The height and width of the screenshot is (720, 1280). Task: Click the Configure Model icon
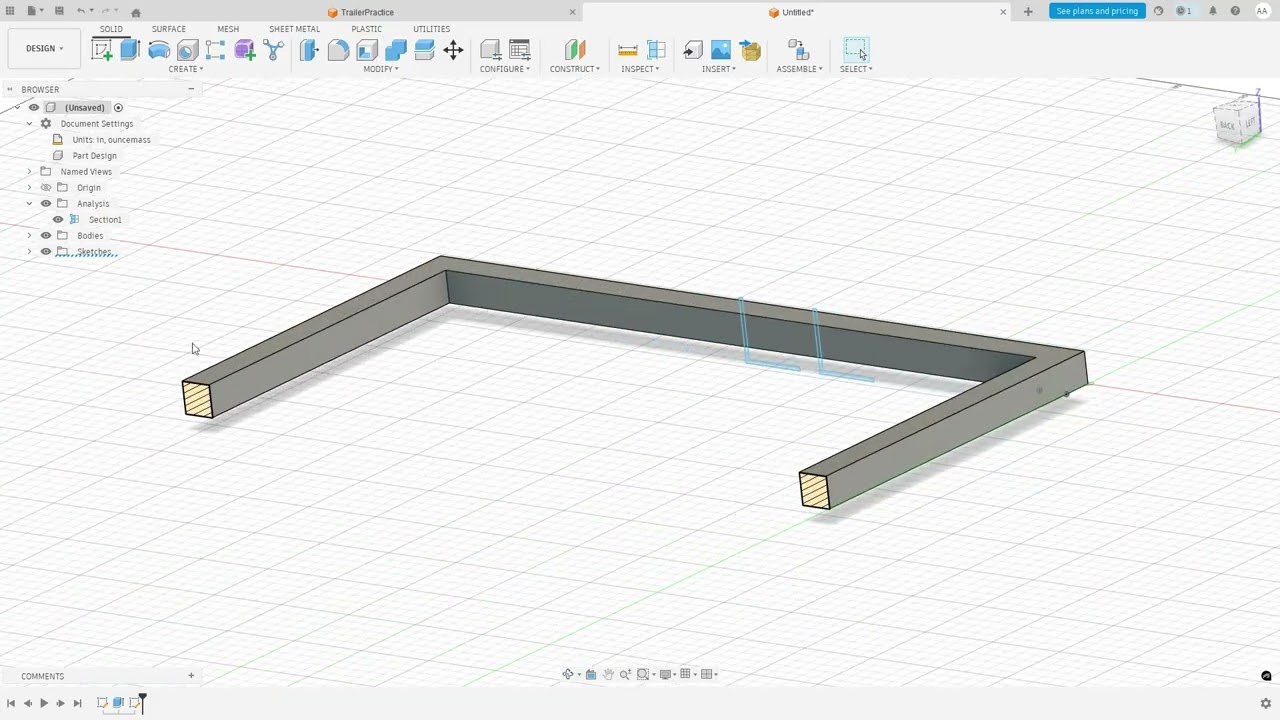click(491, 50)
